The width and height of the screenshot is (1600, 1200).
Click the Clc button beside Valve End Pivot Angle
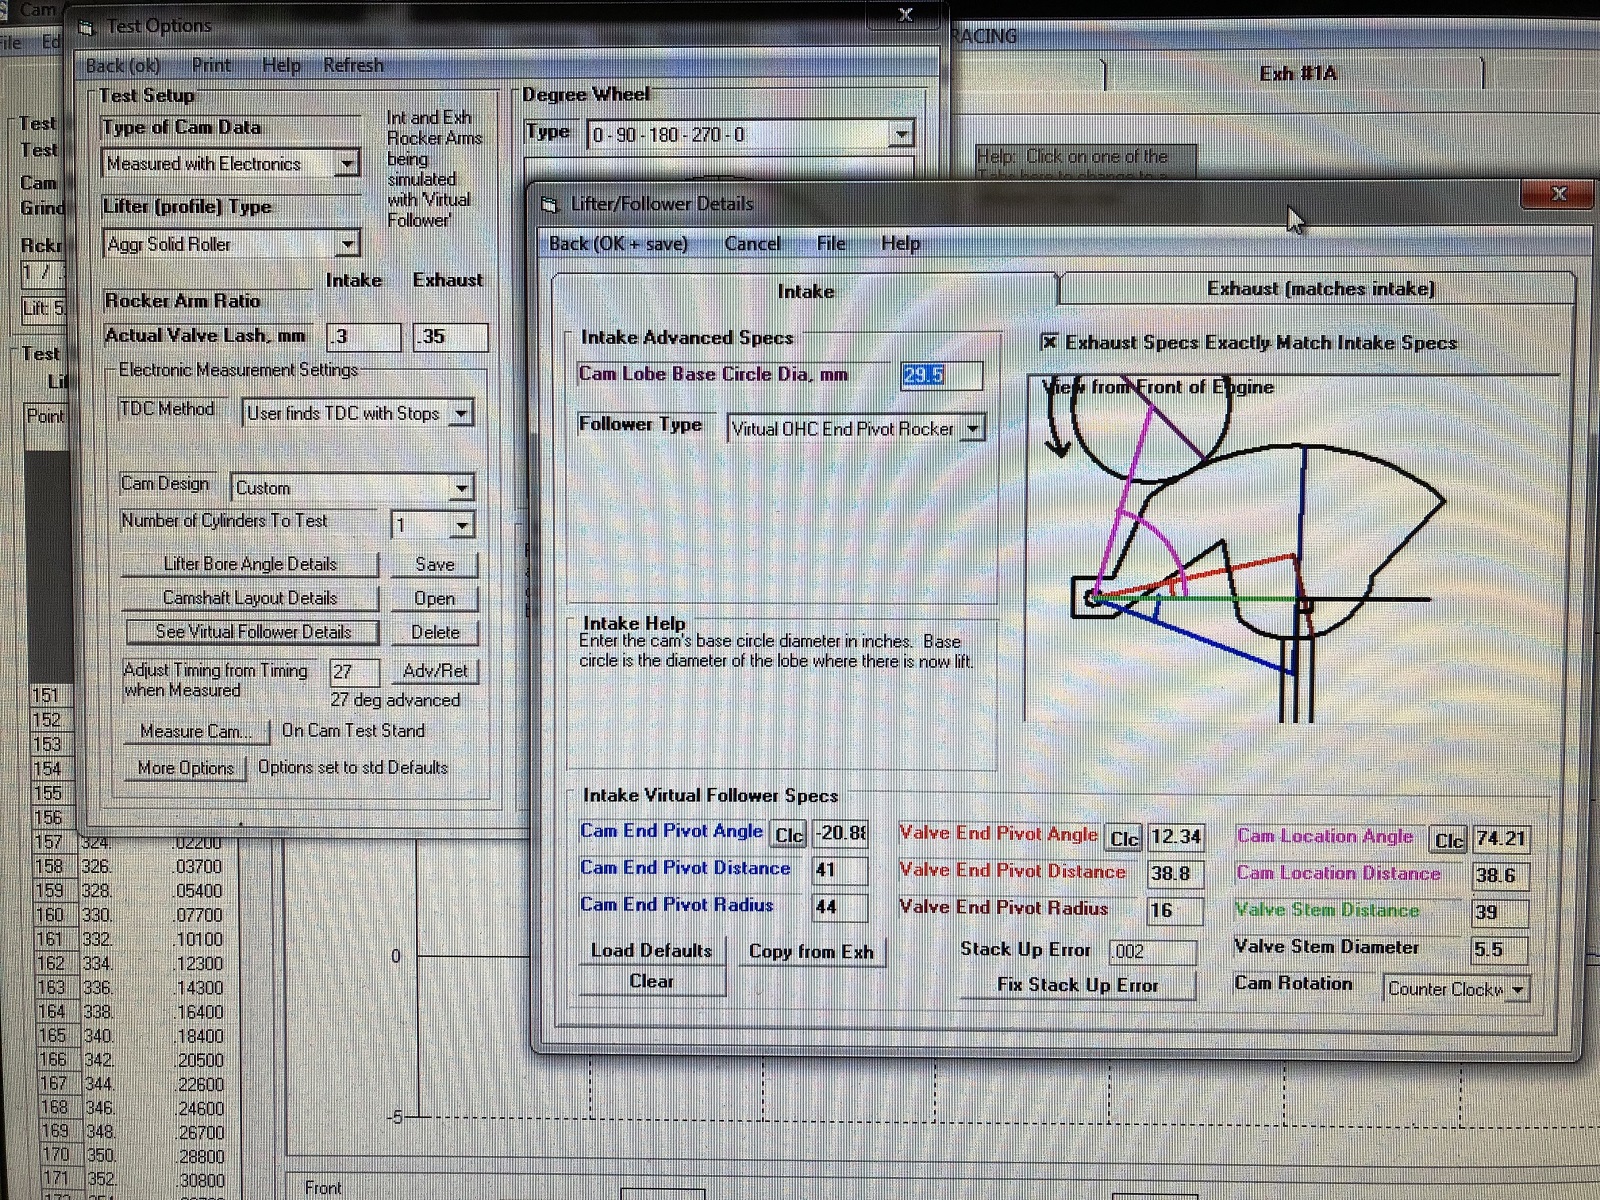pos(1124,838)
